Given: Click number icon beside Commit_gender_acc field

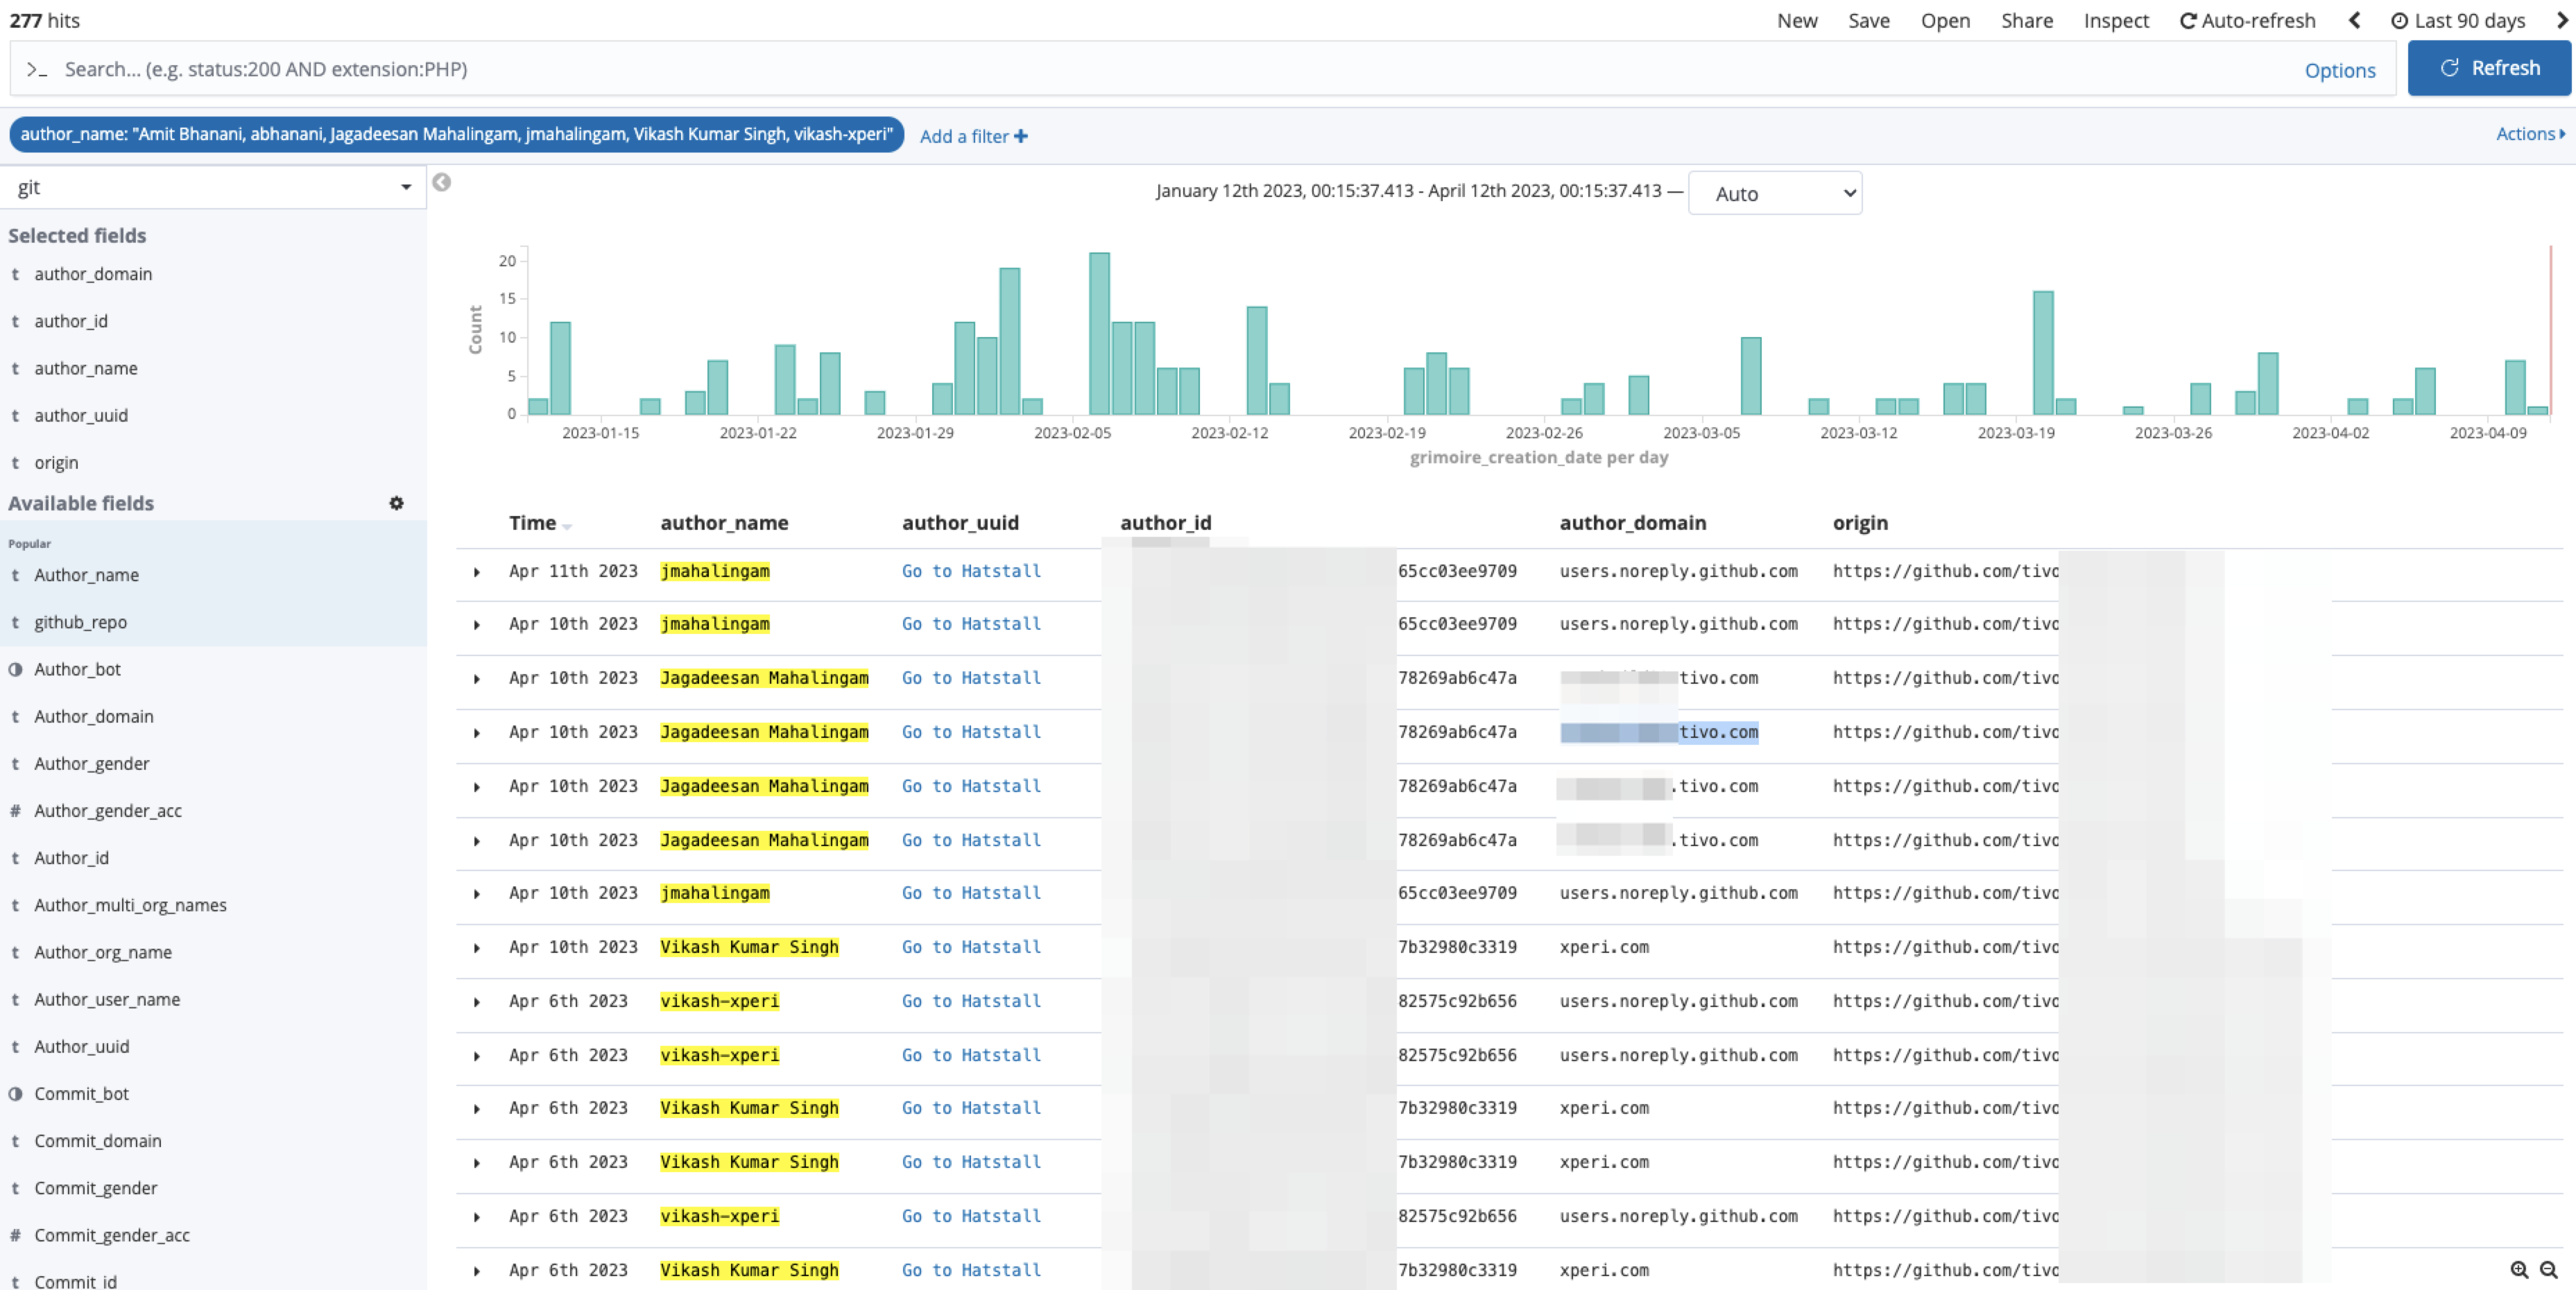Looking at the screenshot, I should coord(15,1235).
